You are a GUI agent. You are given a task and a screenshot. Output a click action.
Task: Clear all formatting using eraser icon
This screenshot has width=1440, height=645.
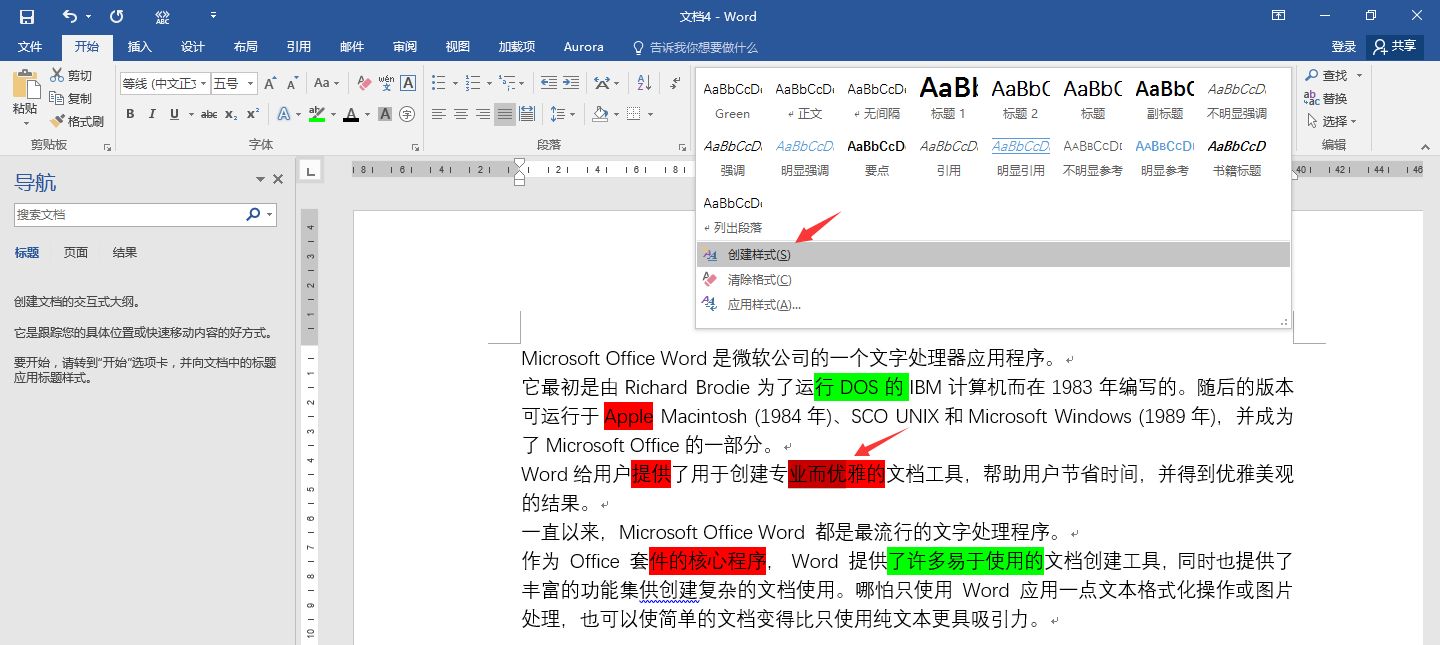[365, 83]
